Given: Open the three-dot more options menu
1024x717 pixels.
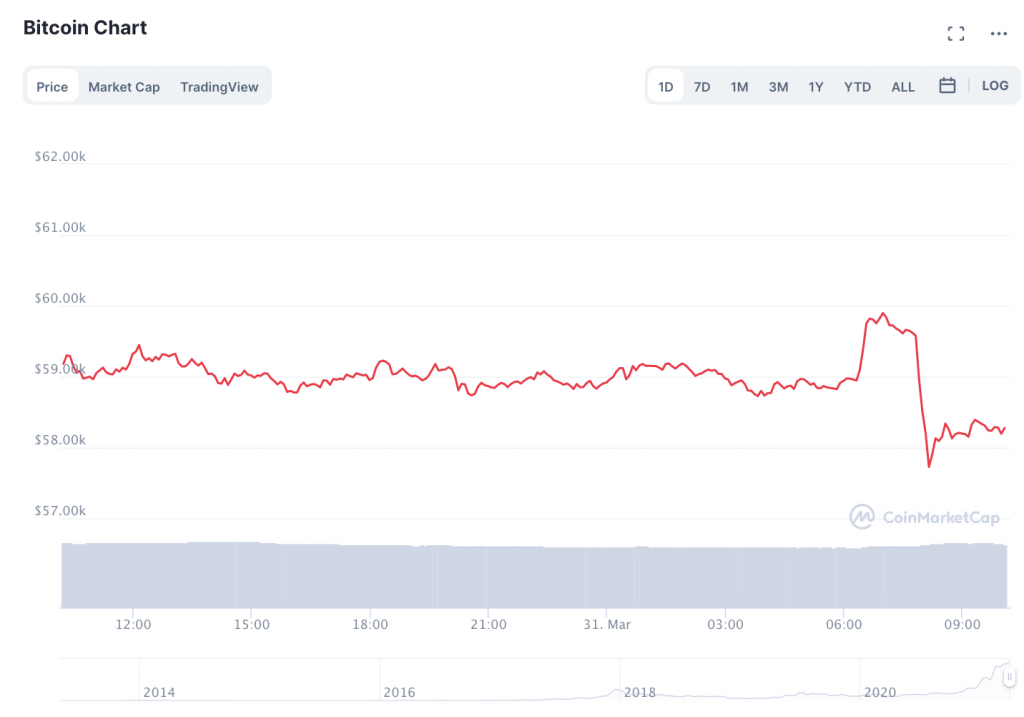Looking at the screenshot, I should click(x=998, y=34).
